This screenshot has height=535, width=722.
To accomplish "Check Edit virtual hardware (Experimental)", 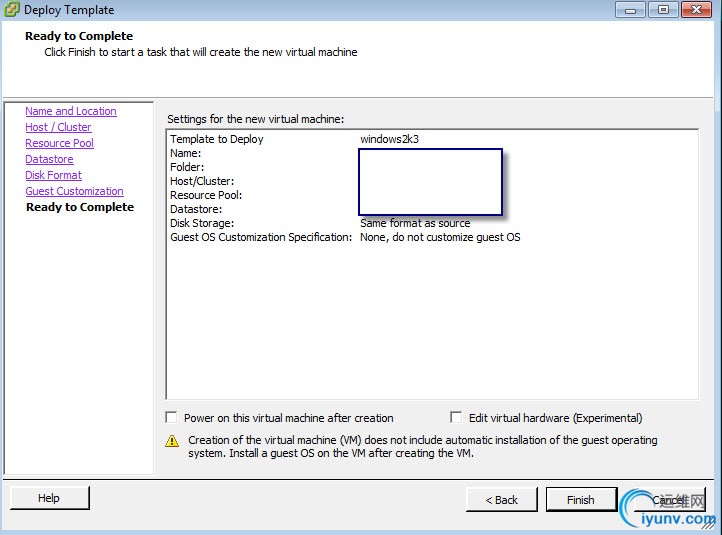I will [456, 417].
